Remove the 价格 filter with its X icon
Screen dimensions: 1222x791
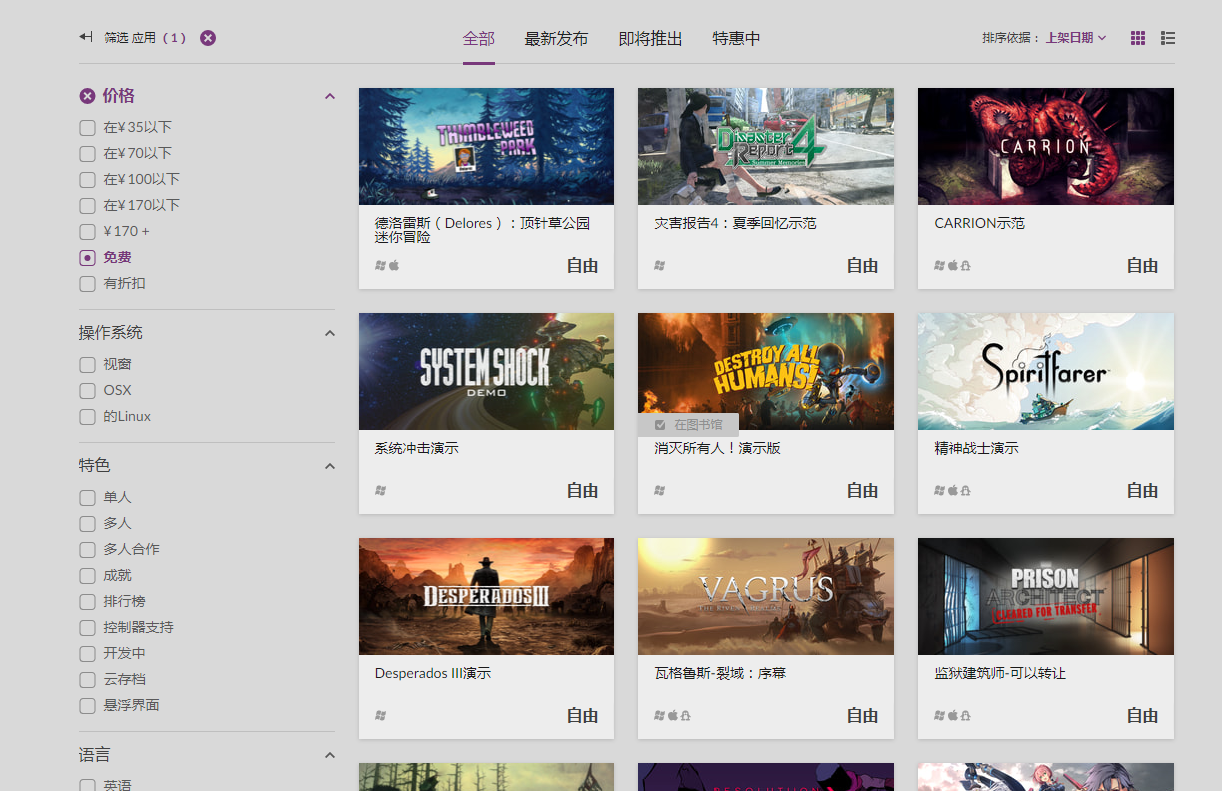coord(87,96)
